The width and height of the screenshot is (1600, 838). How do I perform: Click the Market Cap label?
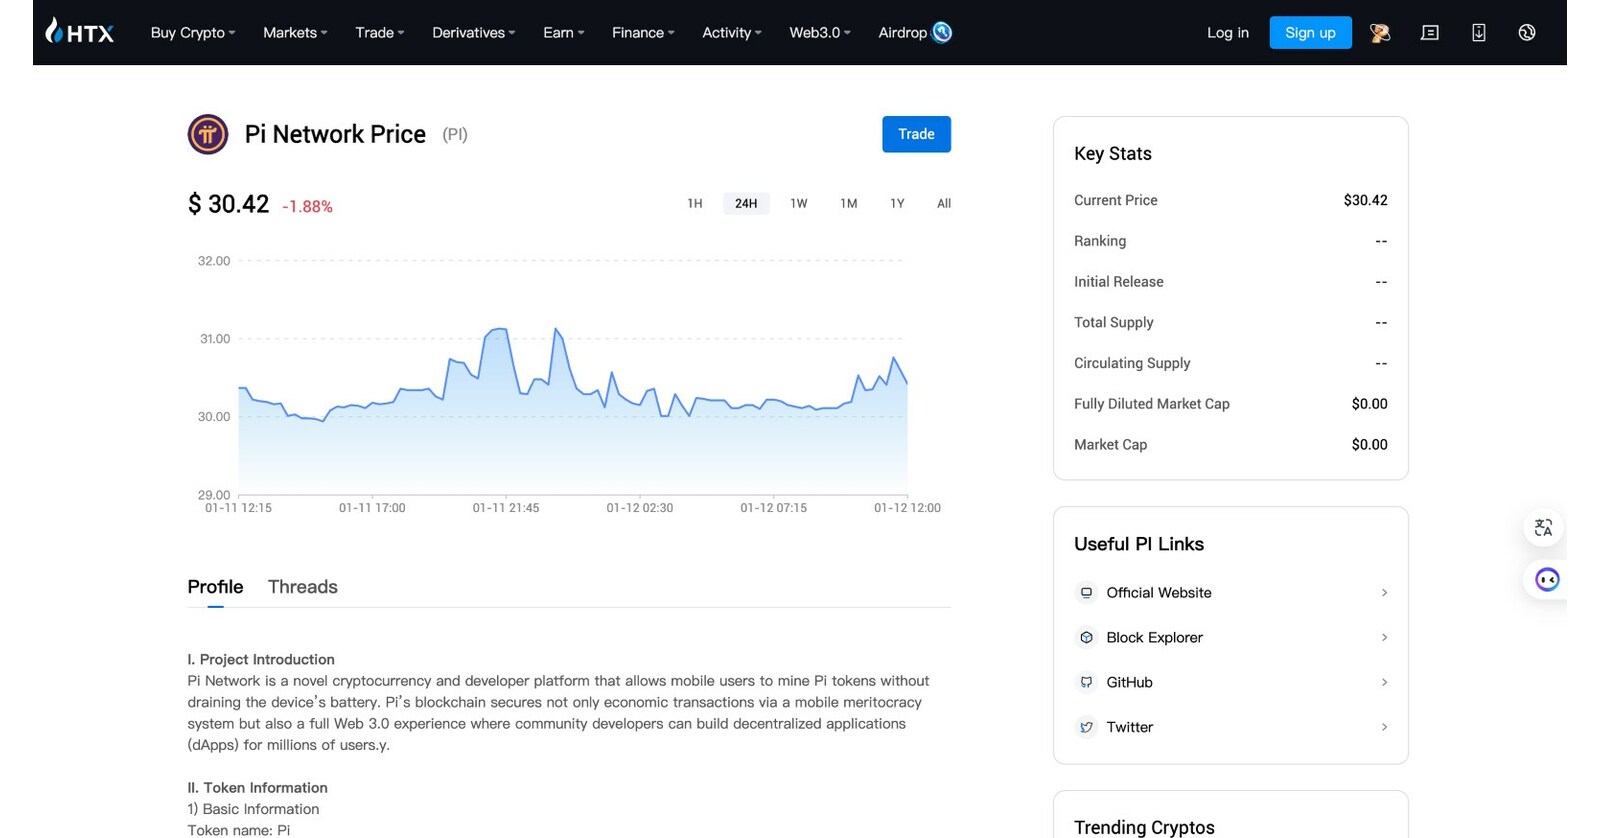[x=1110, y=445]
